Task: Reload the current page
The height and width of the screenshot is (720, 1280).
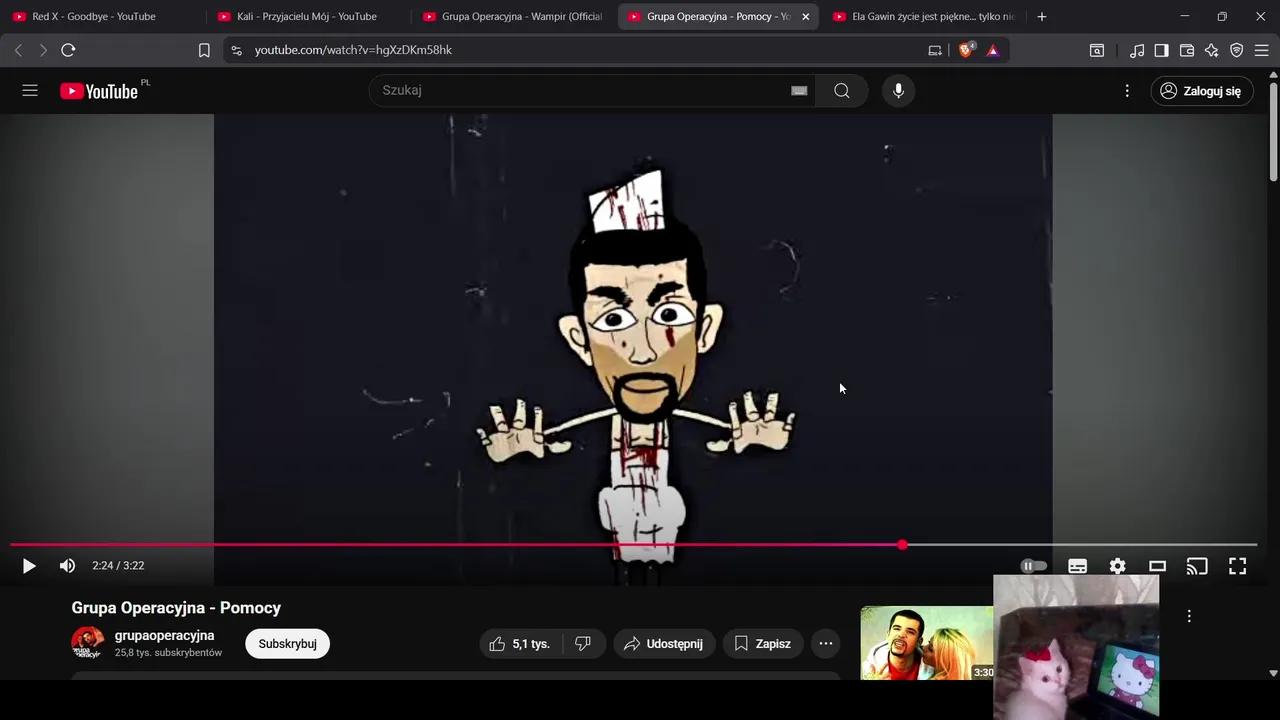Action: 68,50
